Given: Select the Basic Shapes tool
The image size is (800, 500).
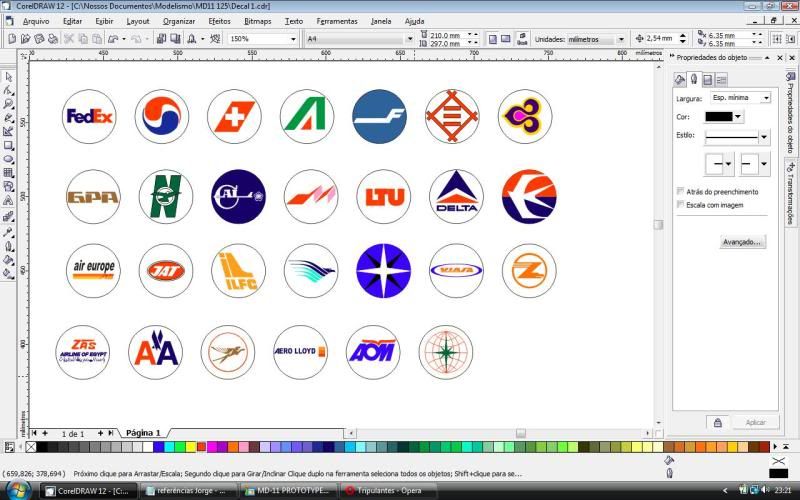Looking at the screenshot, I should click(8, 187).
